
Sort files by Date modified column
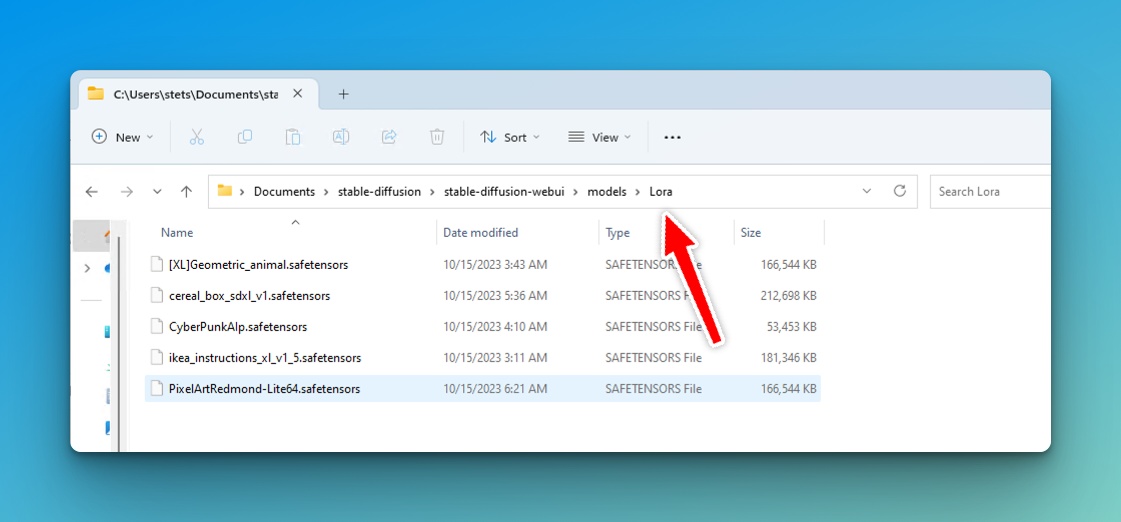(481, 233)
